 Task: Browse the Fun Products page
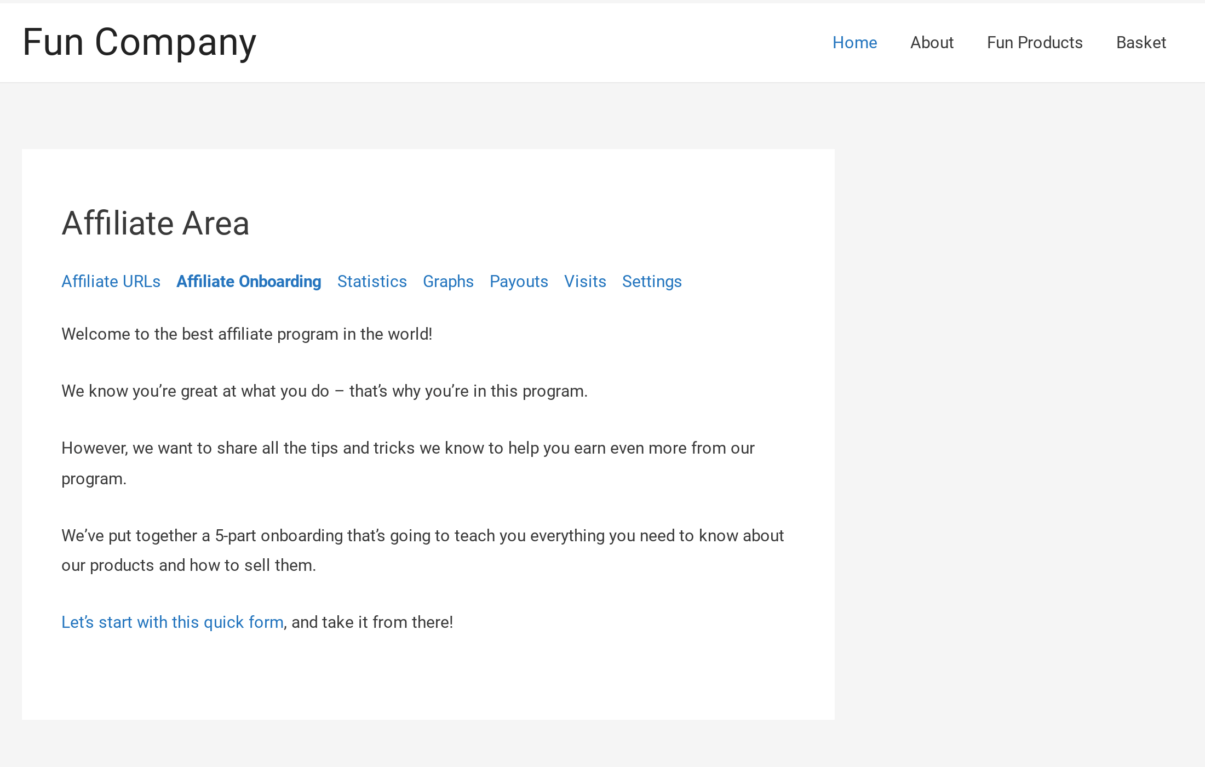tap(1034, 42)
